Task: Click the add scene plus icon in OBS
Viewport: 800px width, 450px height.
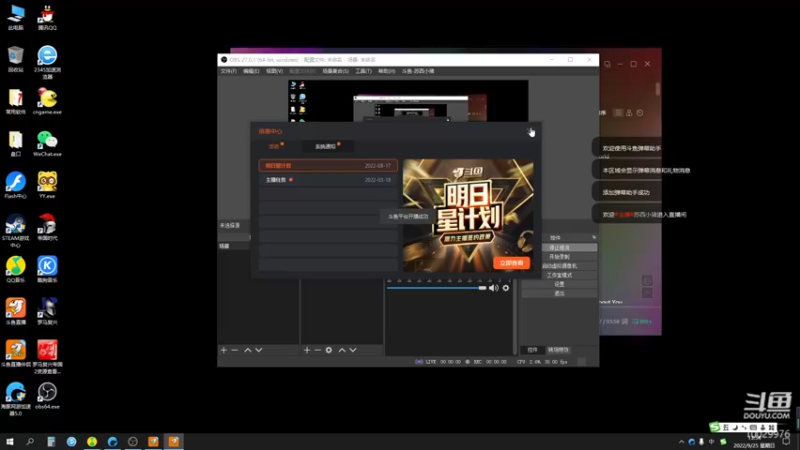Action: click(223, 350)
